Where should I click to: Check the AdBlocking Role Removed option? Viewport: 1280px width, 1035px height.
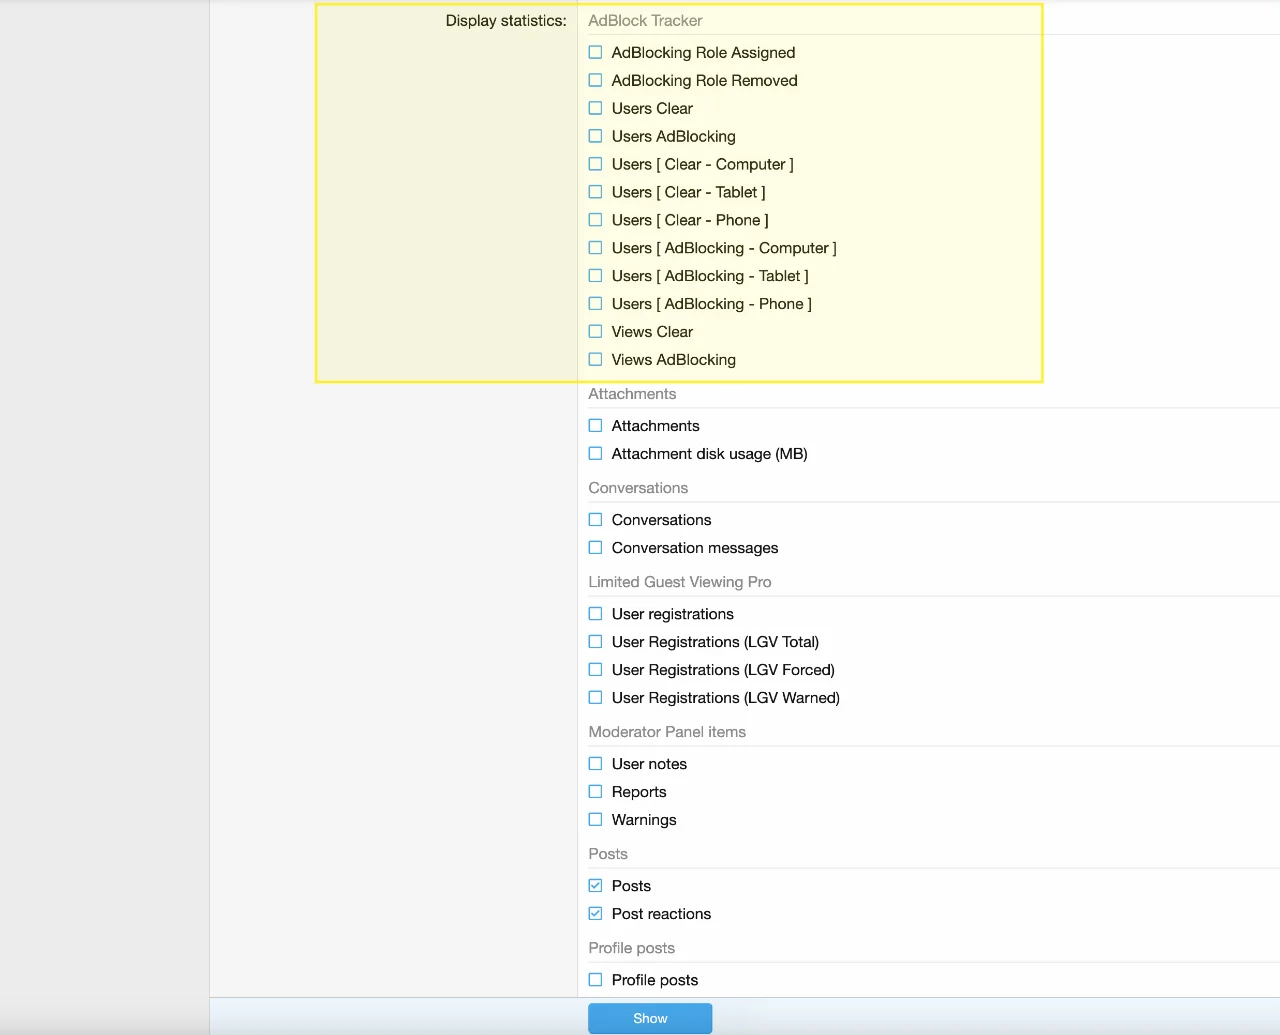(x=596, y=80)
